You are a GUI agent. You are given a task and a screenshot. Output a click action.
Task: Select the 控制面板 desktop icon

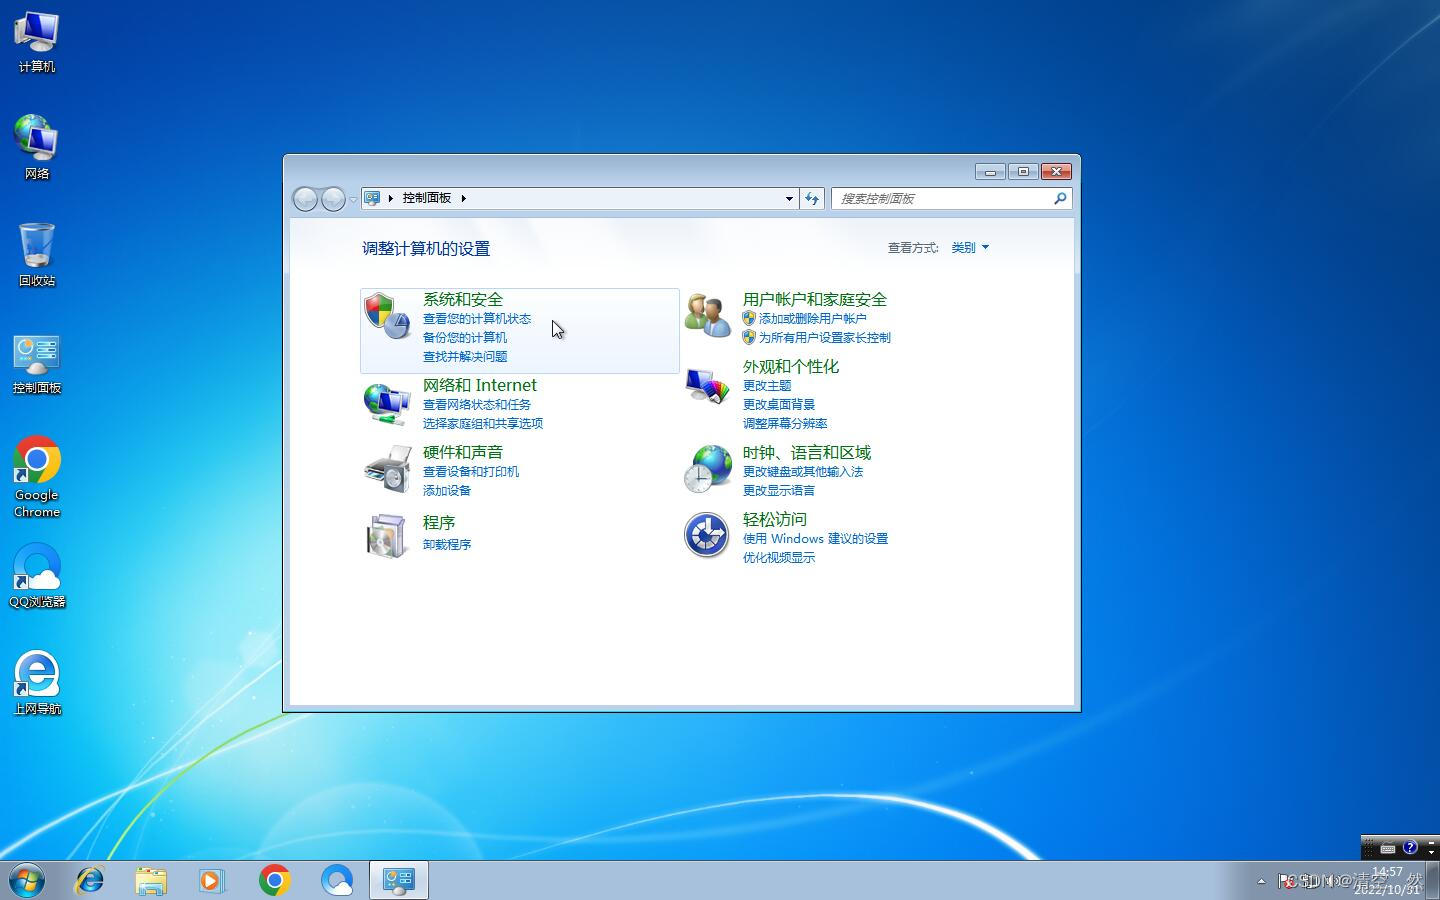click(x=37, y=364)
